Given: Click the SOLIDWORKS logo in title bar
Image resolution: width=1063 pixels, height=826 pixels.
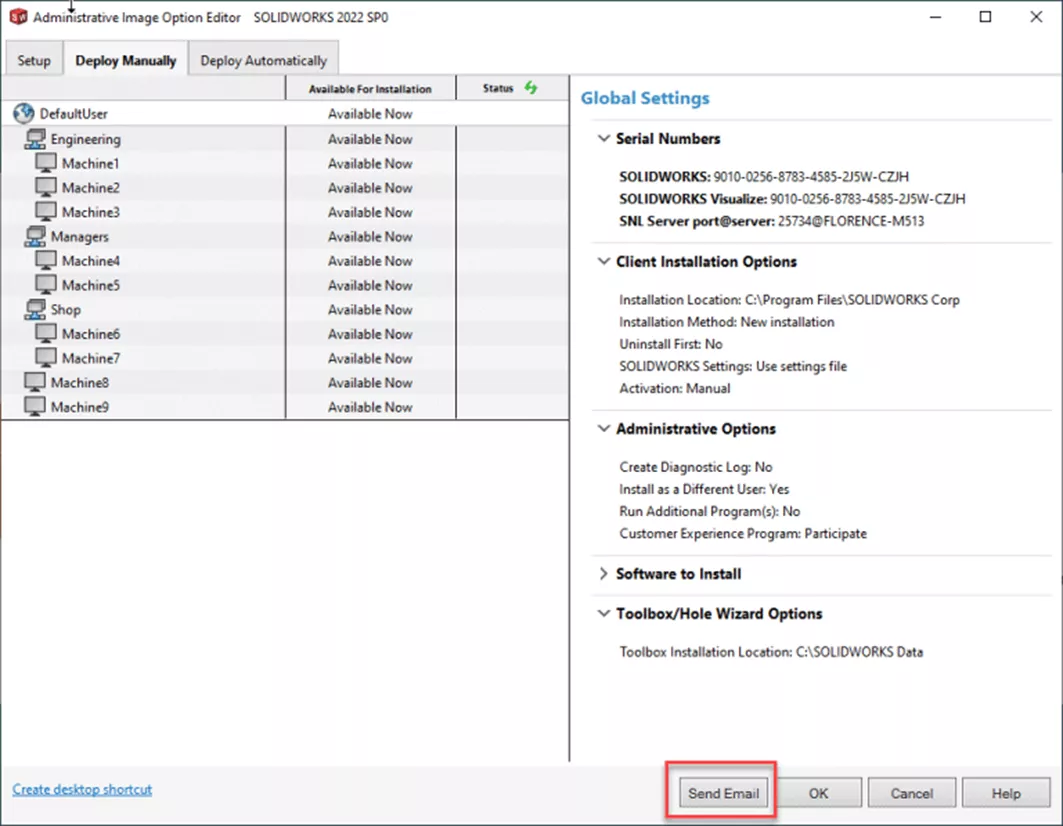Looking at the screenshot, I should [x=18, y=16].
